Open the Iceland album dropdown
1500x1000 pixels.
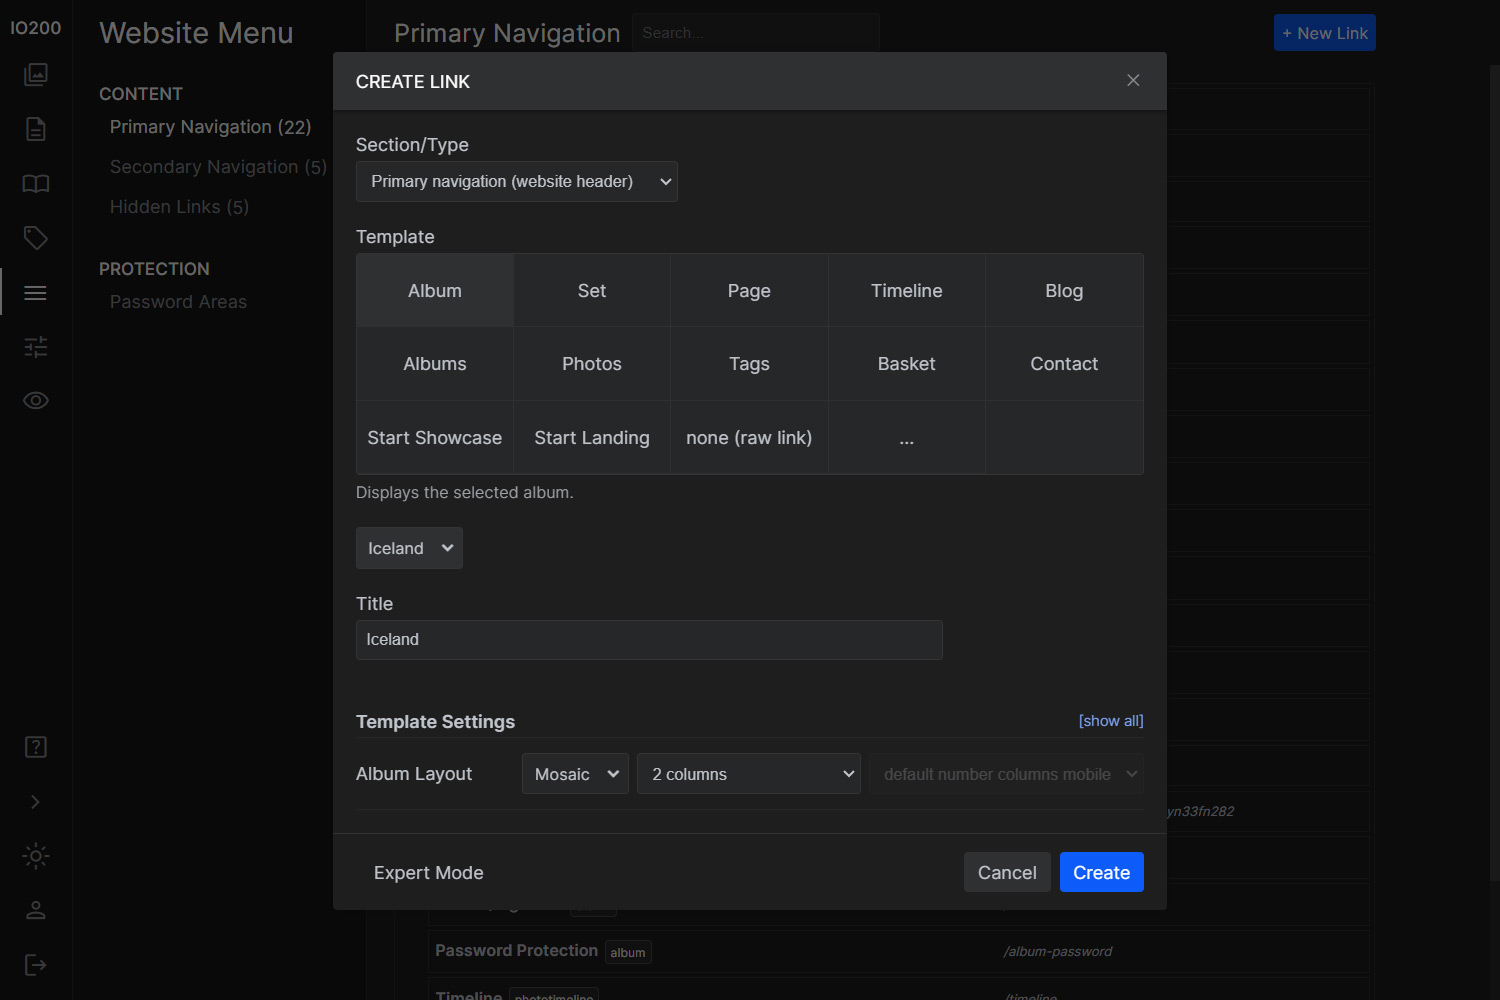coord(409,548)
